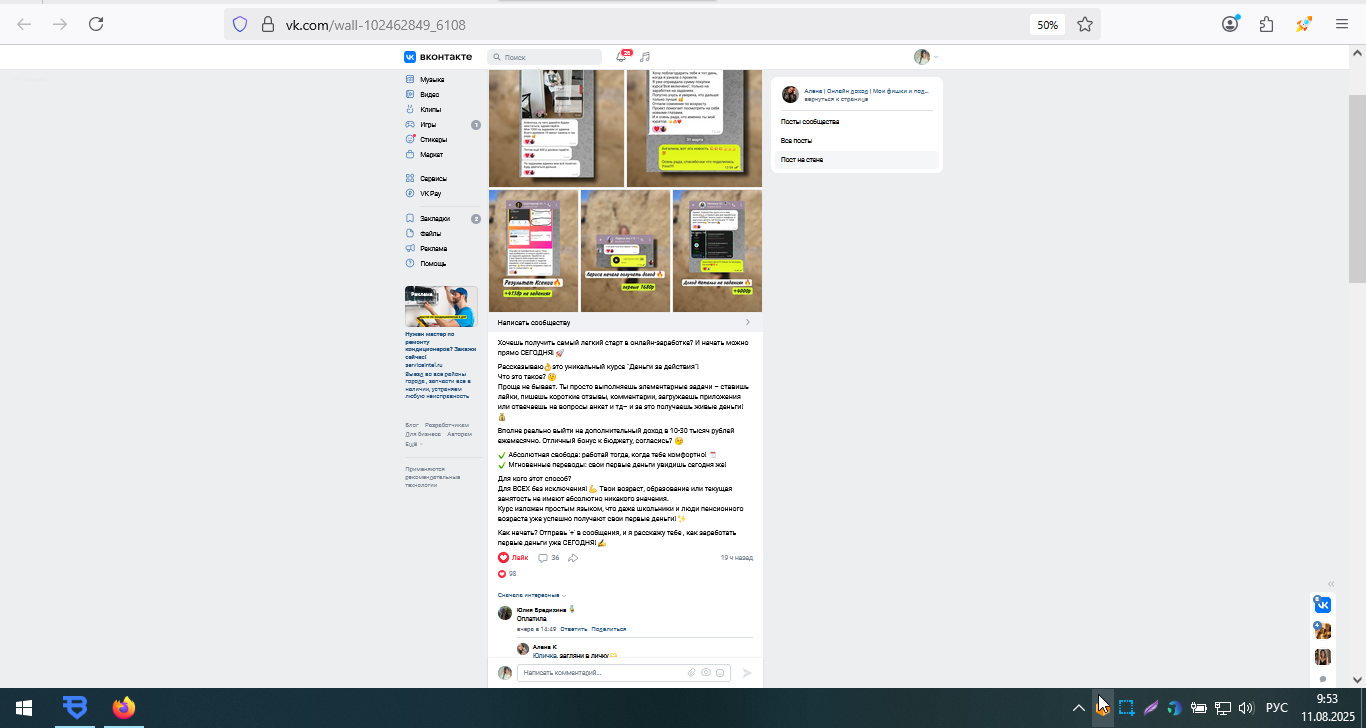Screen dimensions: 1366x728
Task: Open Лариса начала получать доход thumbnail
Action: pos(625,251)
